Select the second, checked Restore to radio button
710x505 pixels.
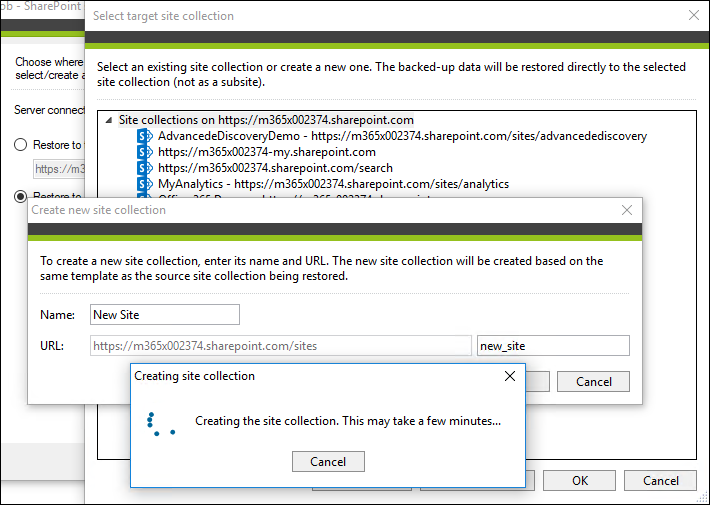[21, 196]
